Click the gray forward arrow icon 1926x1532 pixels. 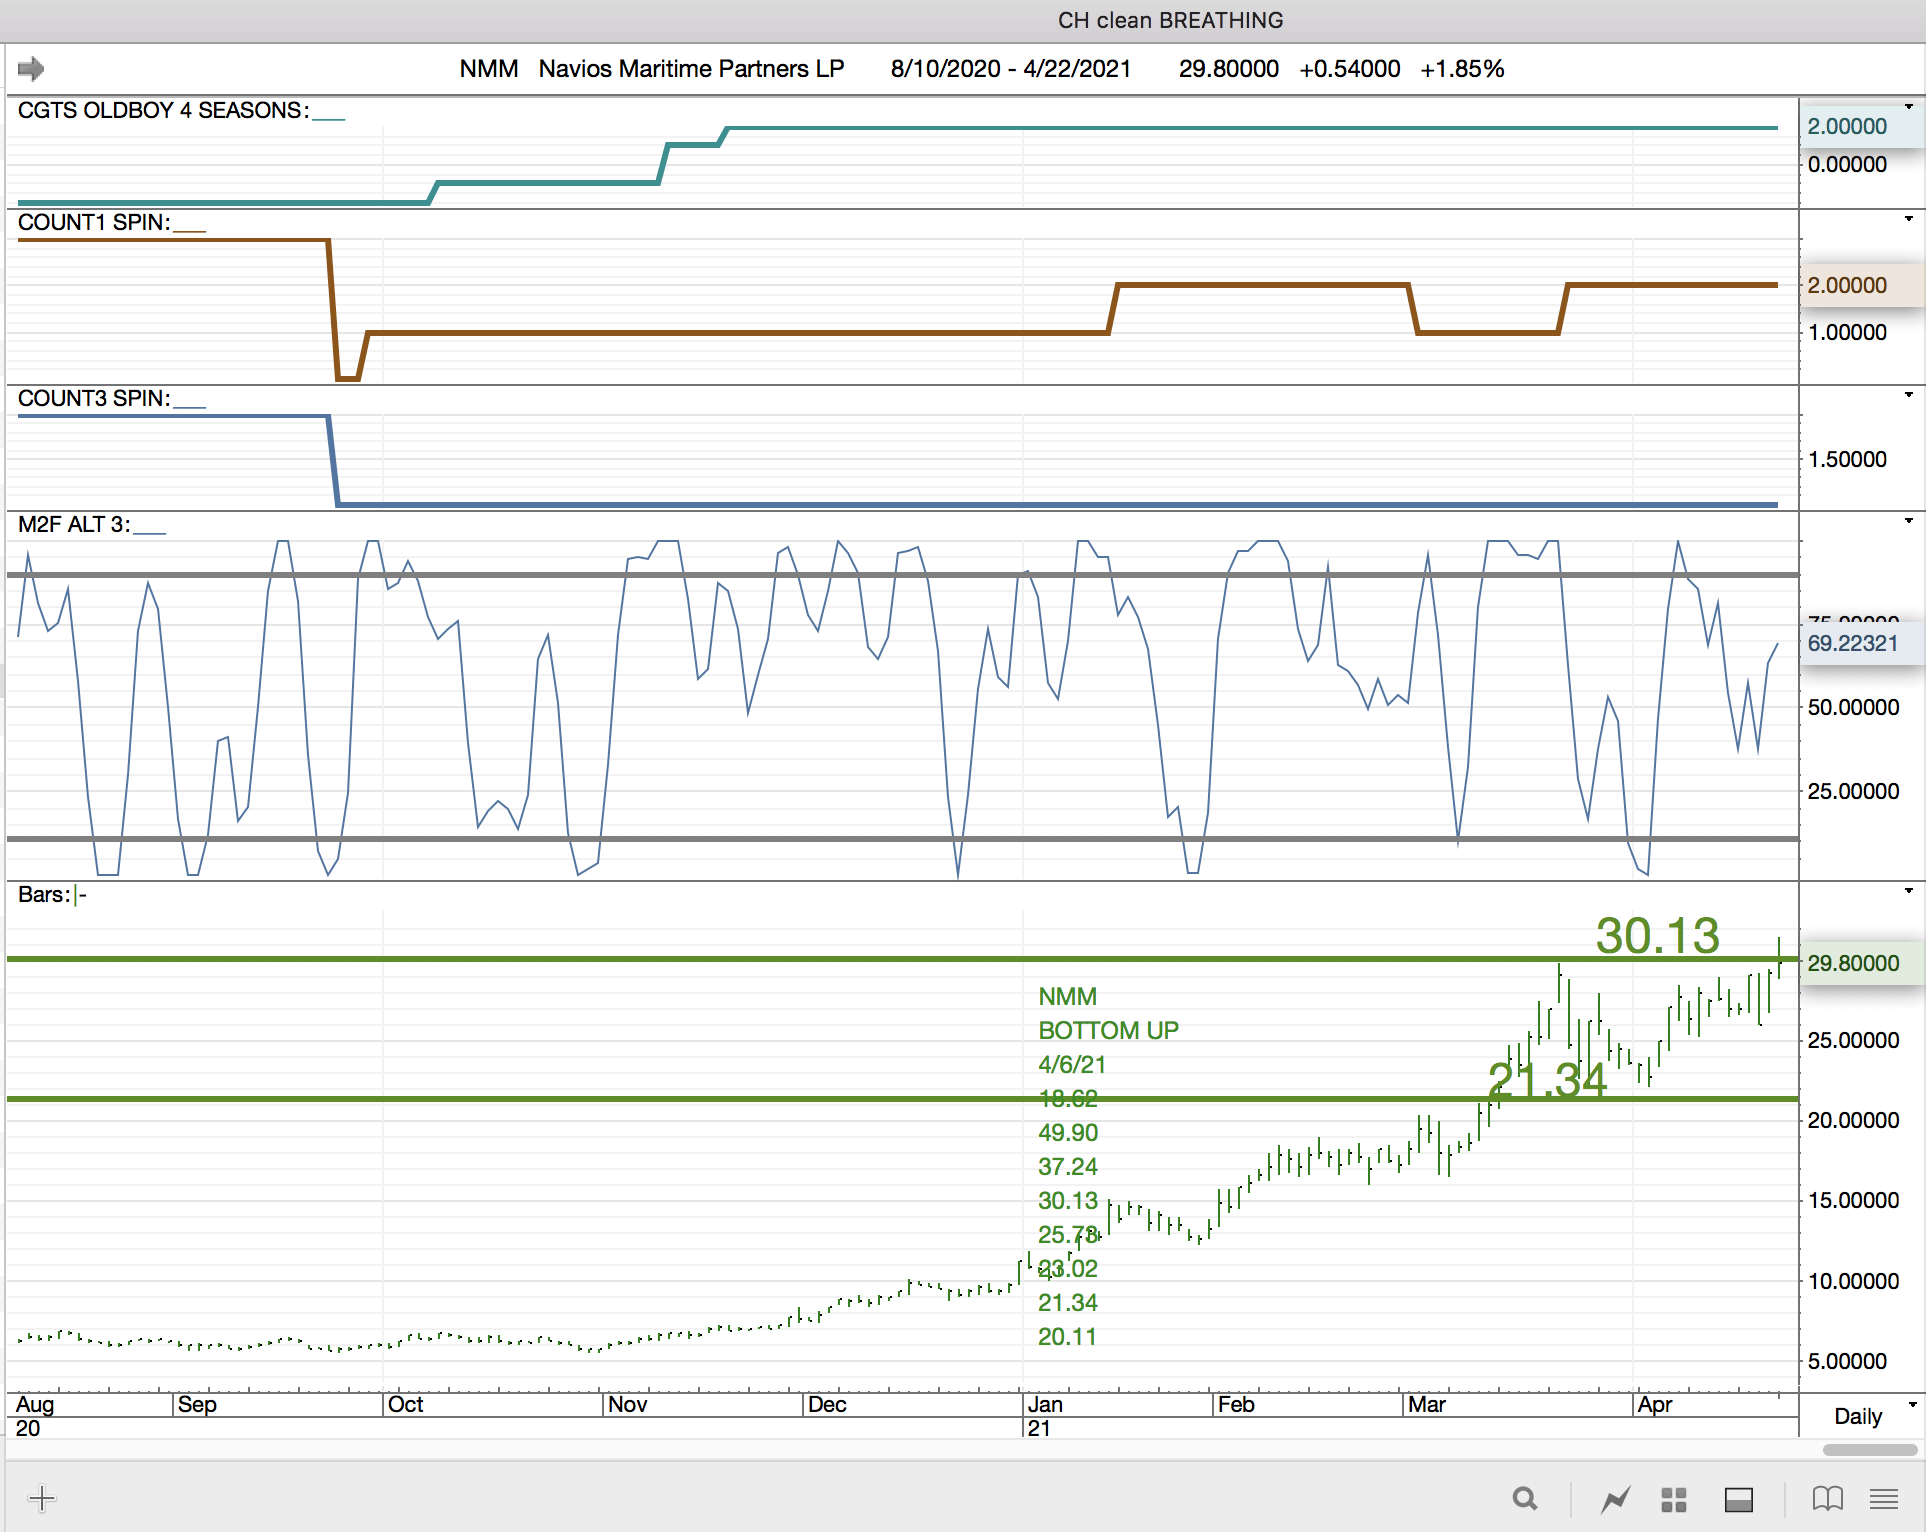click(31, 69)
